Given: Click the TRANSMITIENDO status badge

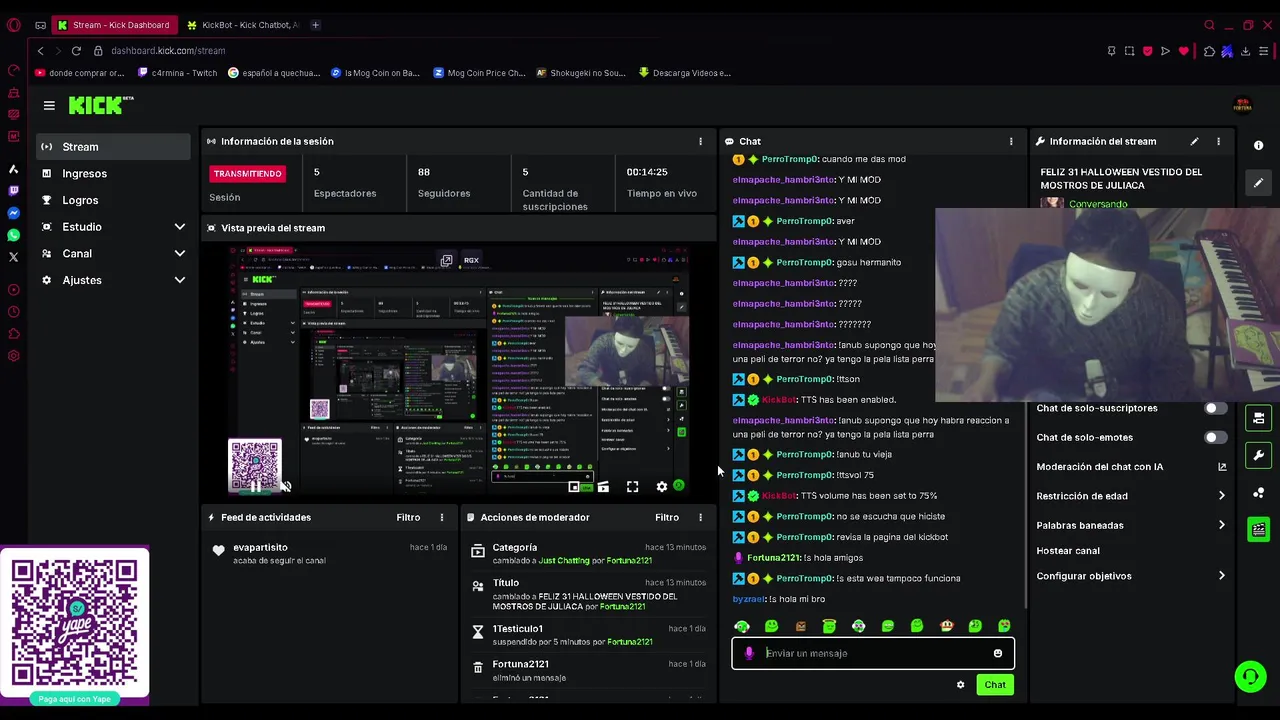Looking at the screenshot, I should [x=247, y=174].
